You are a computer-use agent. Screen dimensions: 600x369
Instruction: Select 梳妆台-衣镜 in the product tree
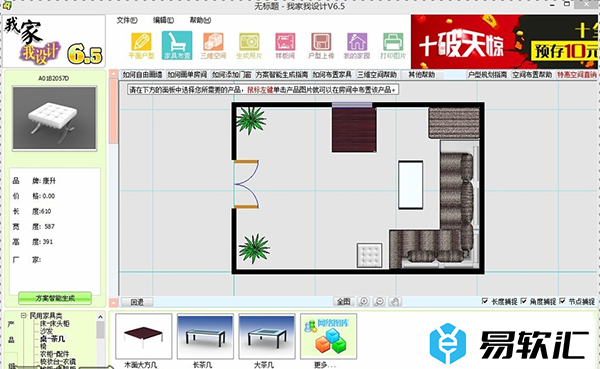point(58,361)
